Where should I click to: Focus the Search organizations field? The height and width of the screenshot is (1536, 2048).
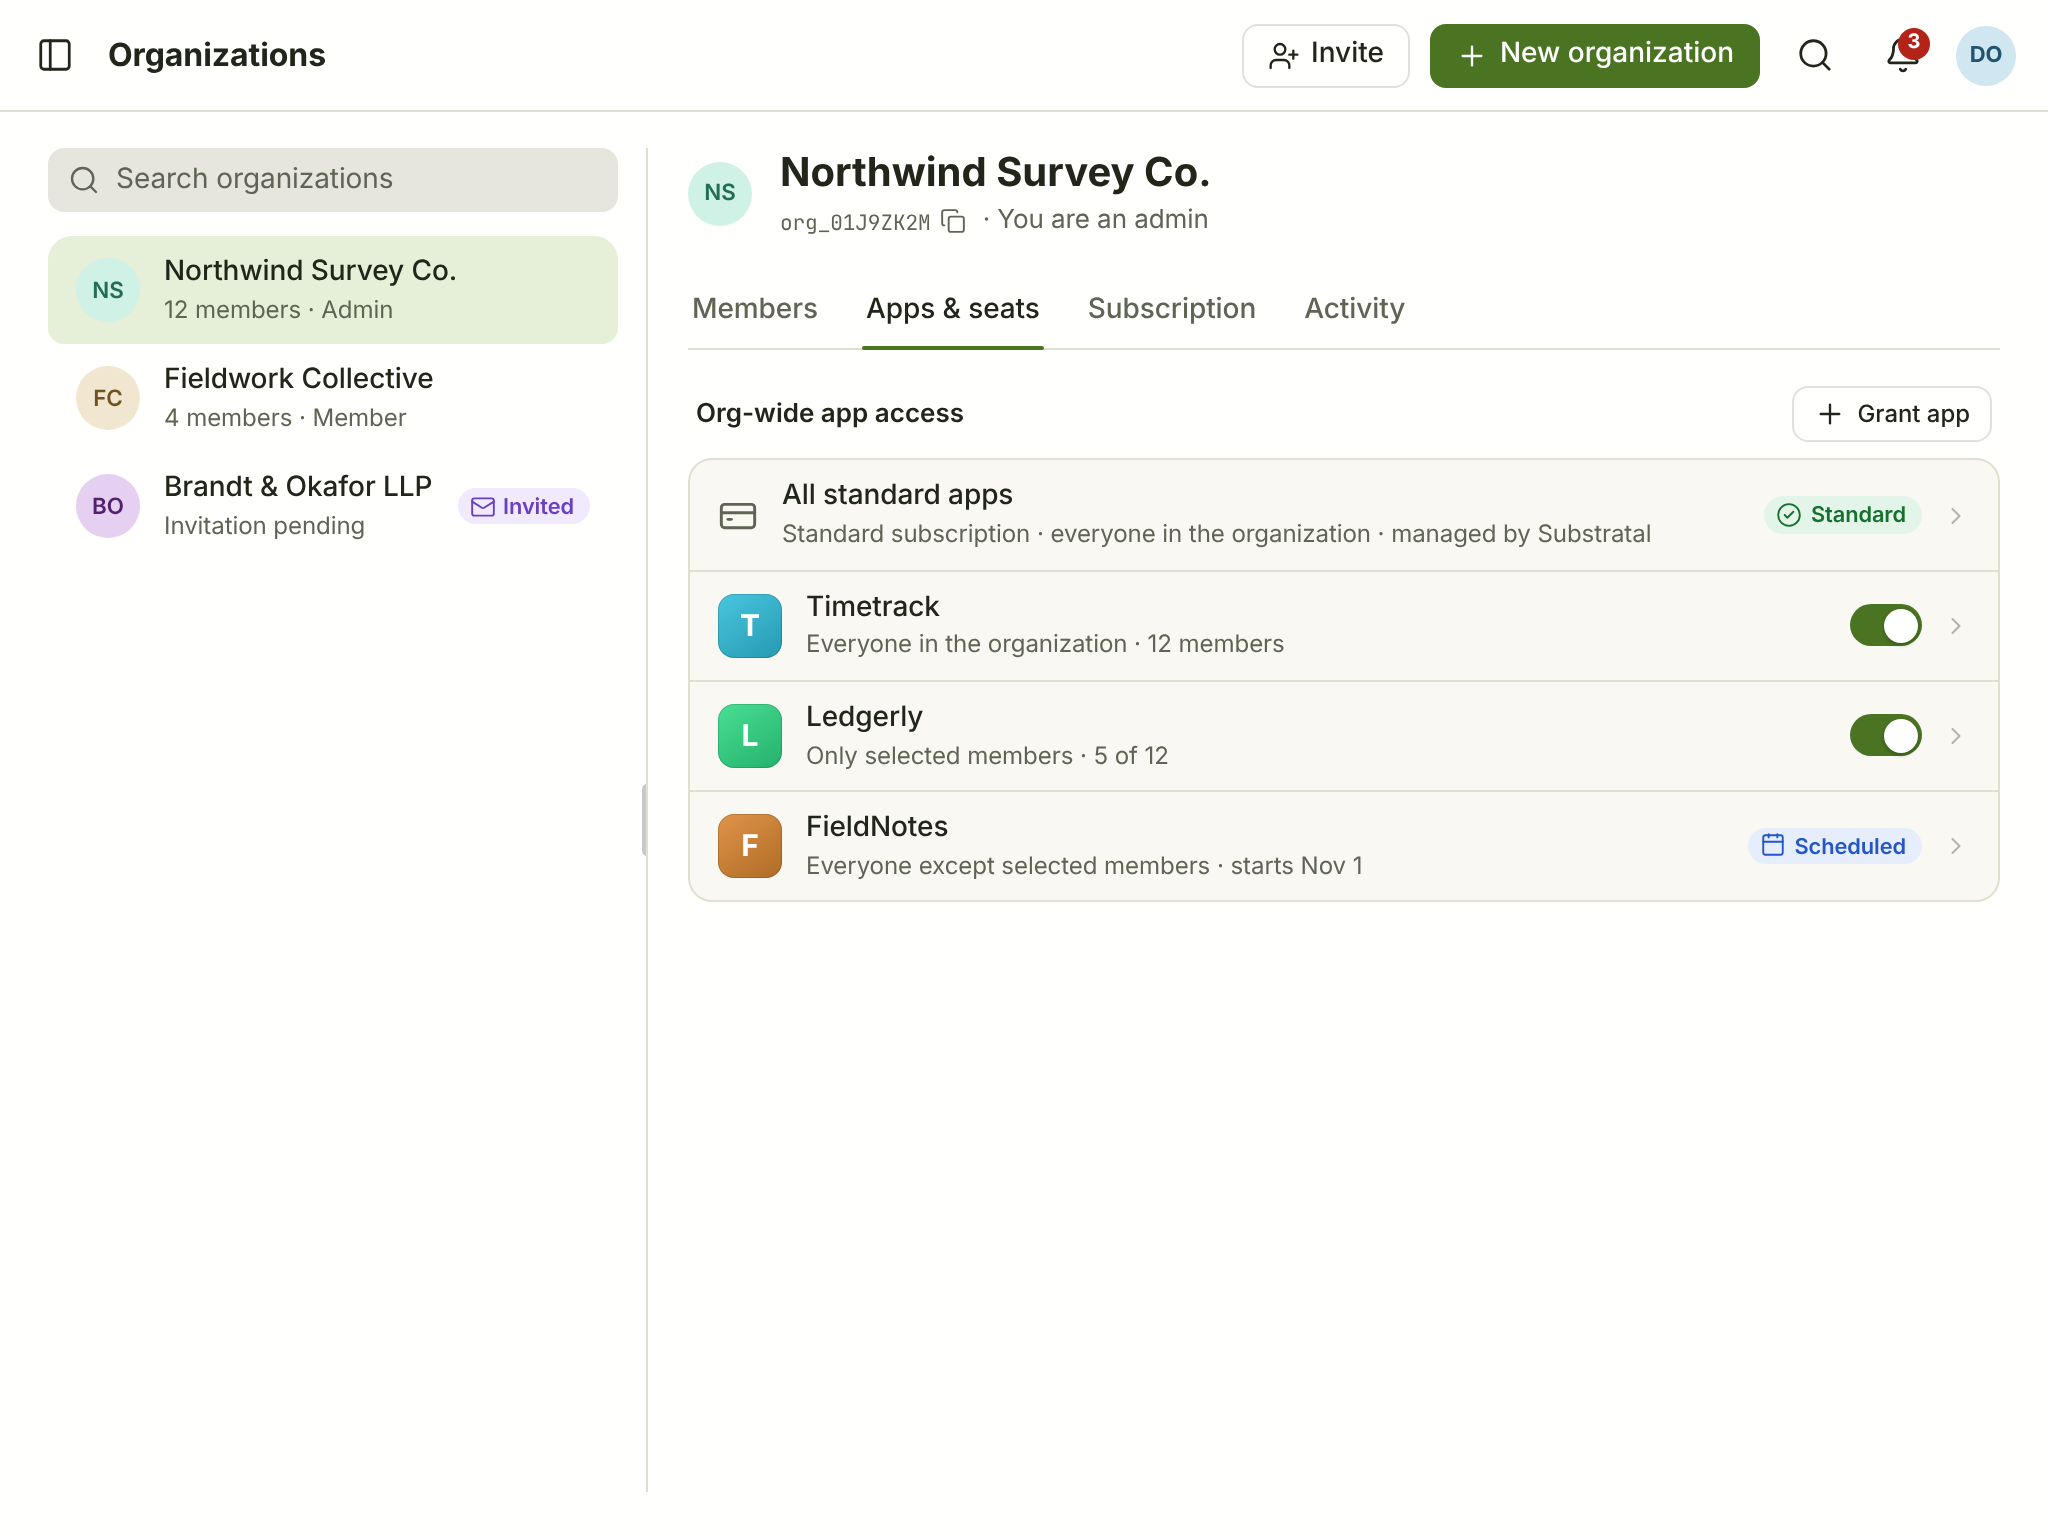coord(333,180)
